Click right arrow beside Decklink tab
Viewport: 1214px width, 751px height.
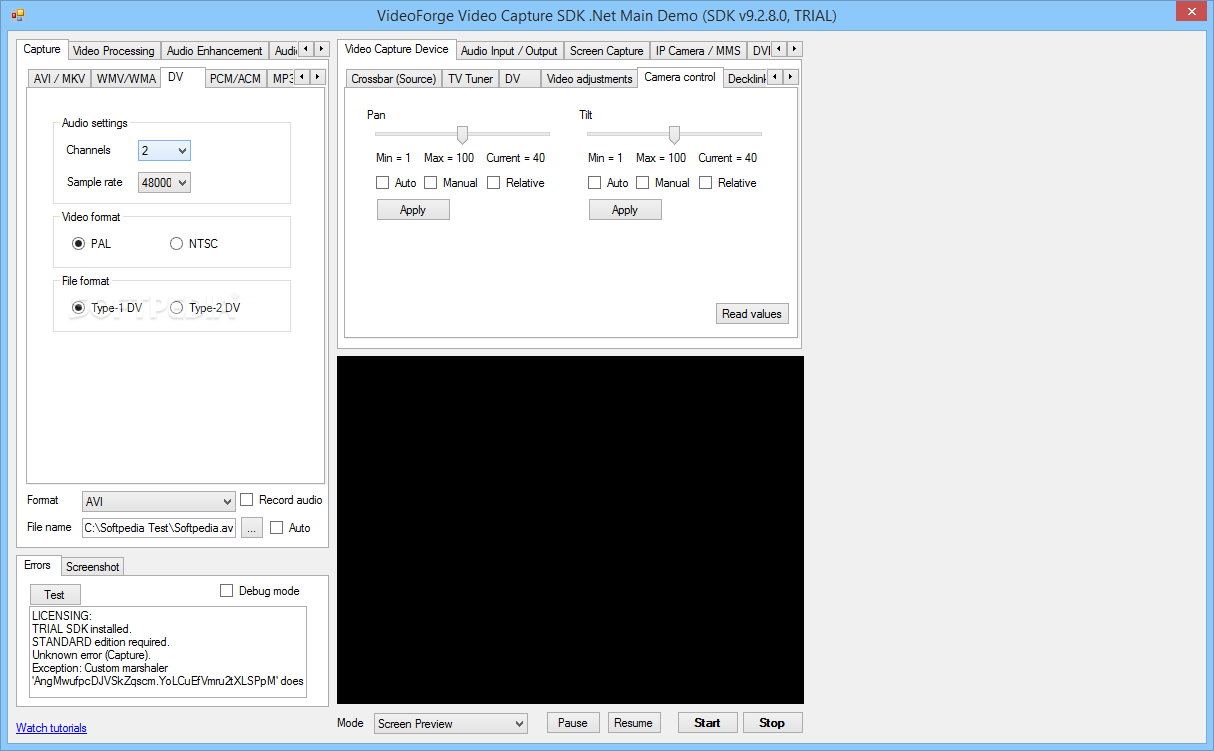coord(790,76)
